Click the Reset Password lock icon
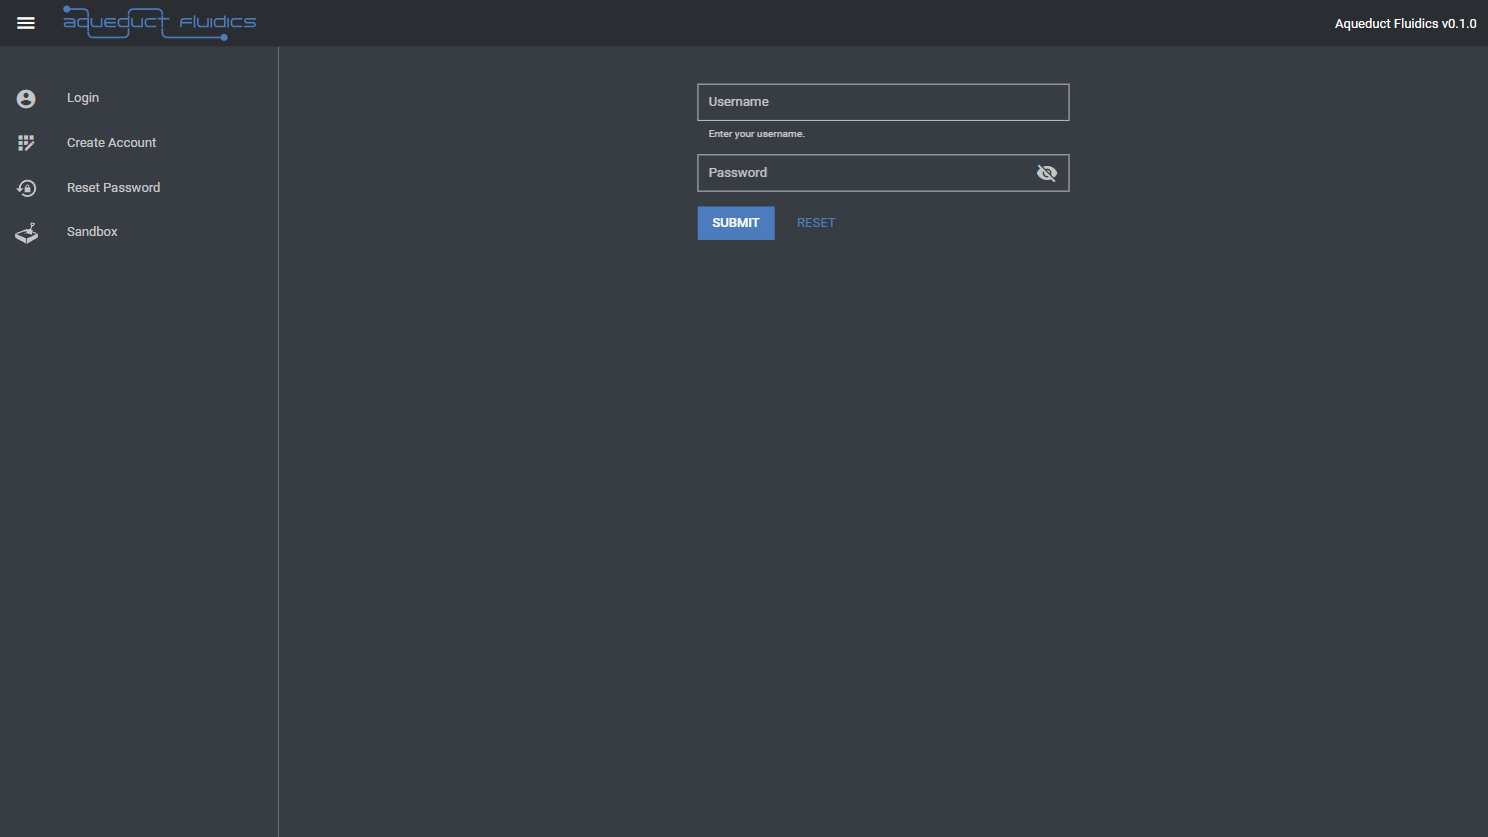Image resolution: width=1488 pixels, height=837 pixels. point(26,188)
